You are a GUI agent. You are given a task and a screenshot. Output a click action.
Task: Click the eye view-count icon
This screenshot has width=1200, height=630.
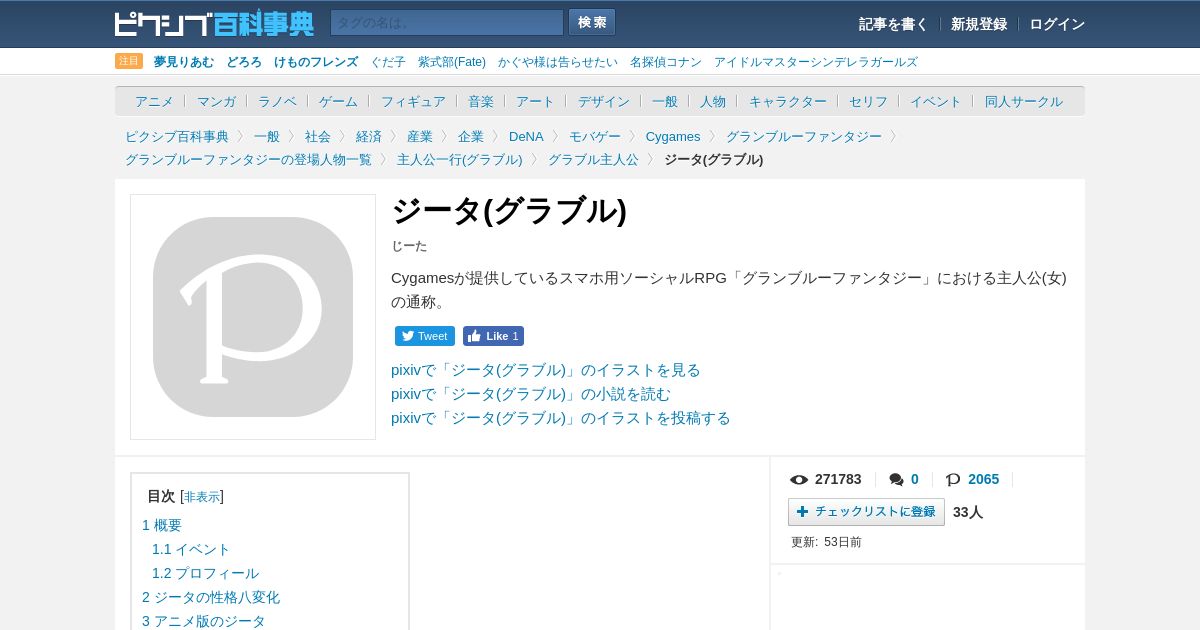(799, 480)
